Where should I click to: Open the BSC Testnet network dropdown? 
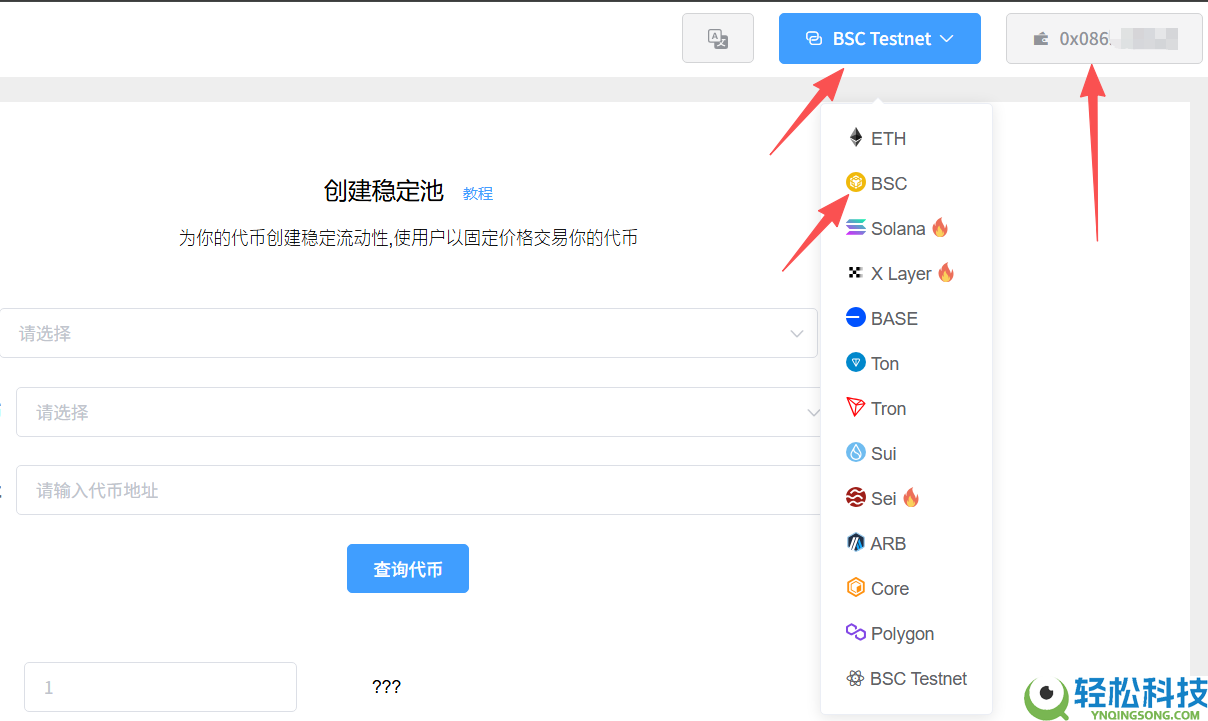[879, 39]
